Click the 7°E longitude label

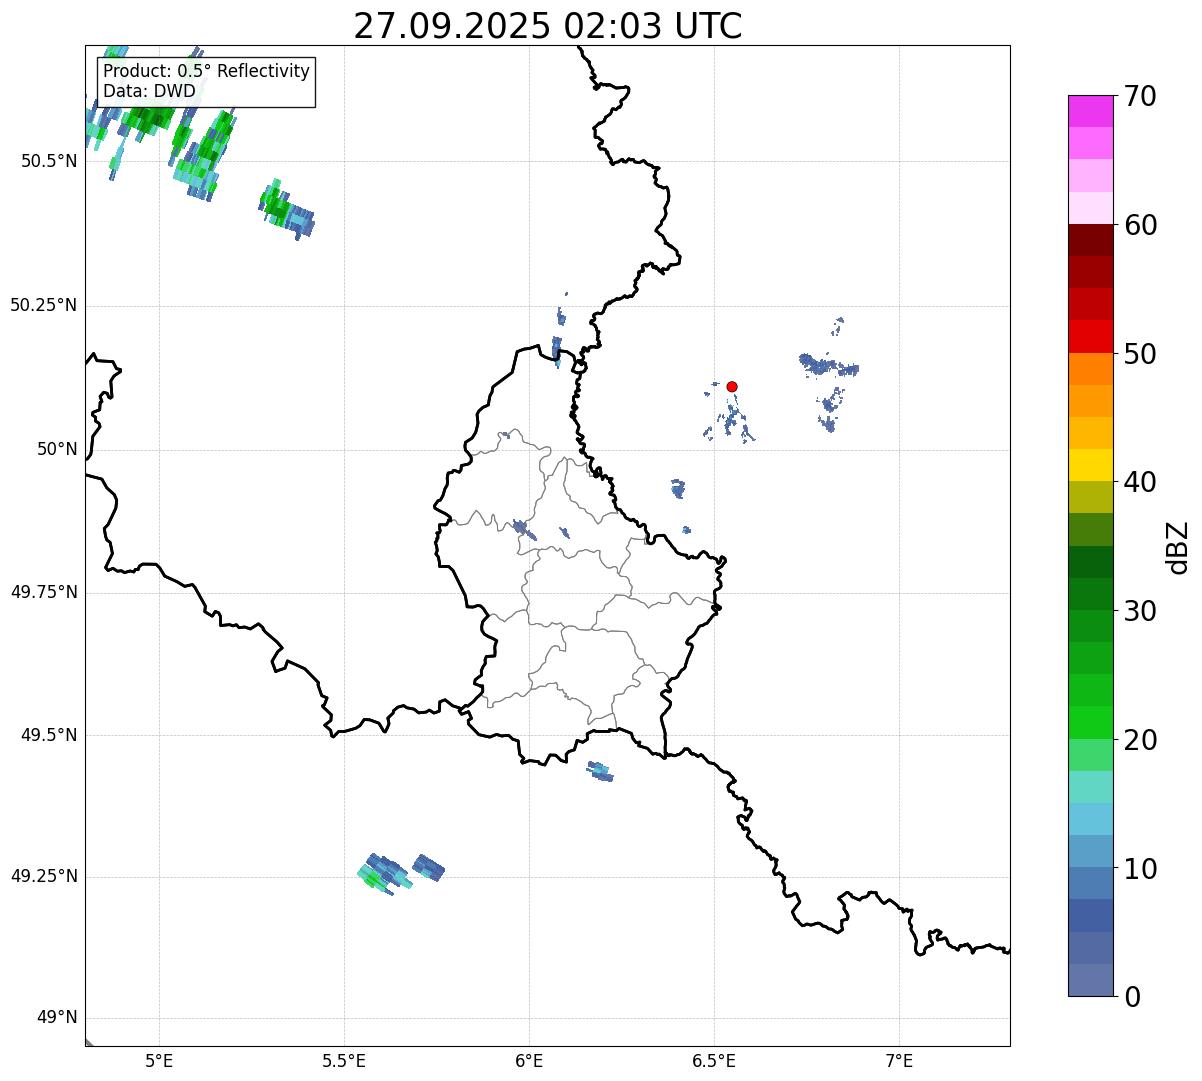point(899,1061)
